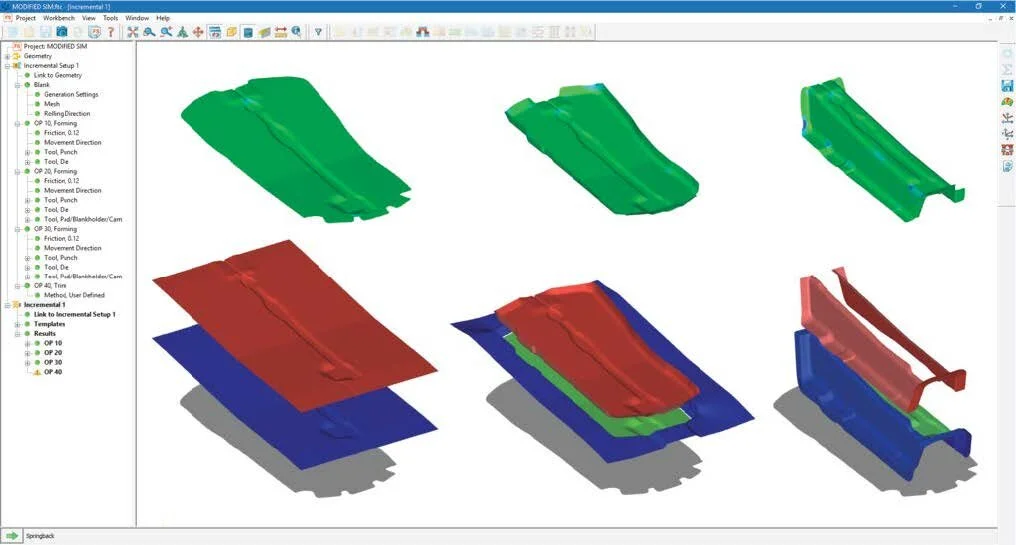The width and height of the screenshot is (1016, 545).
Task: Select Project: MODIFIED SIM tree root
Action: 55,47
